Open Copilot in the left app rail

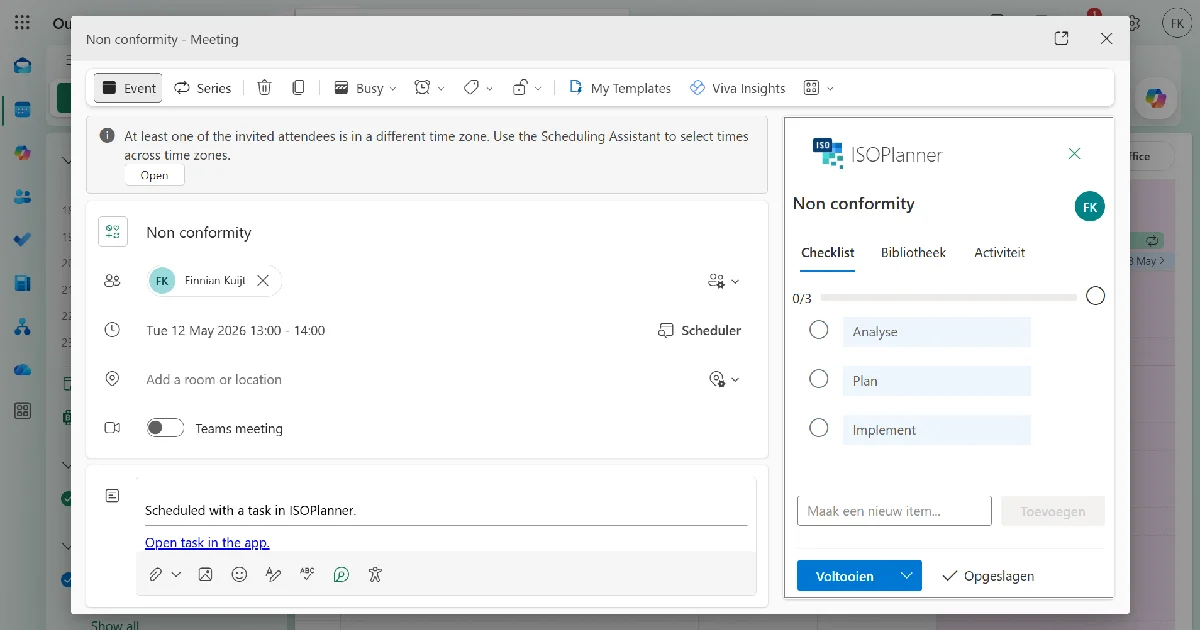(22, 153)
